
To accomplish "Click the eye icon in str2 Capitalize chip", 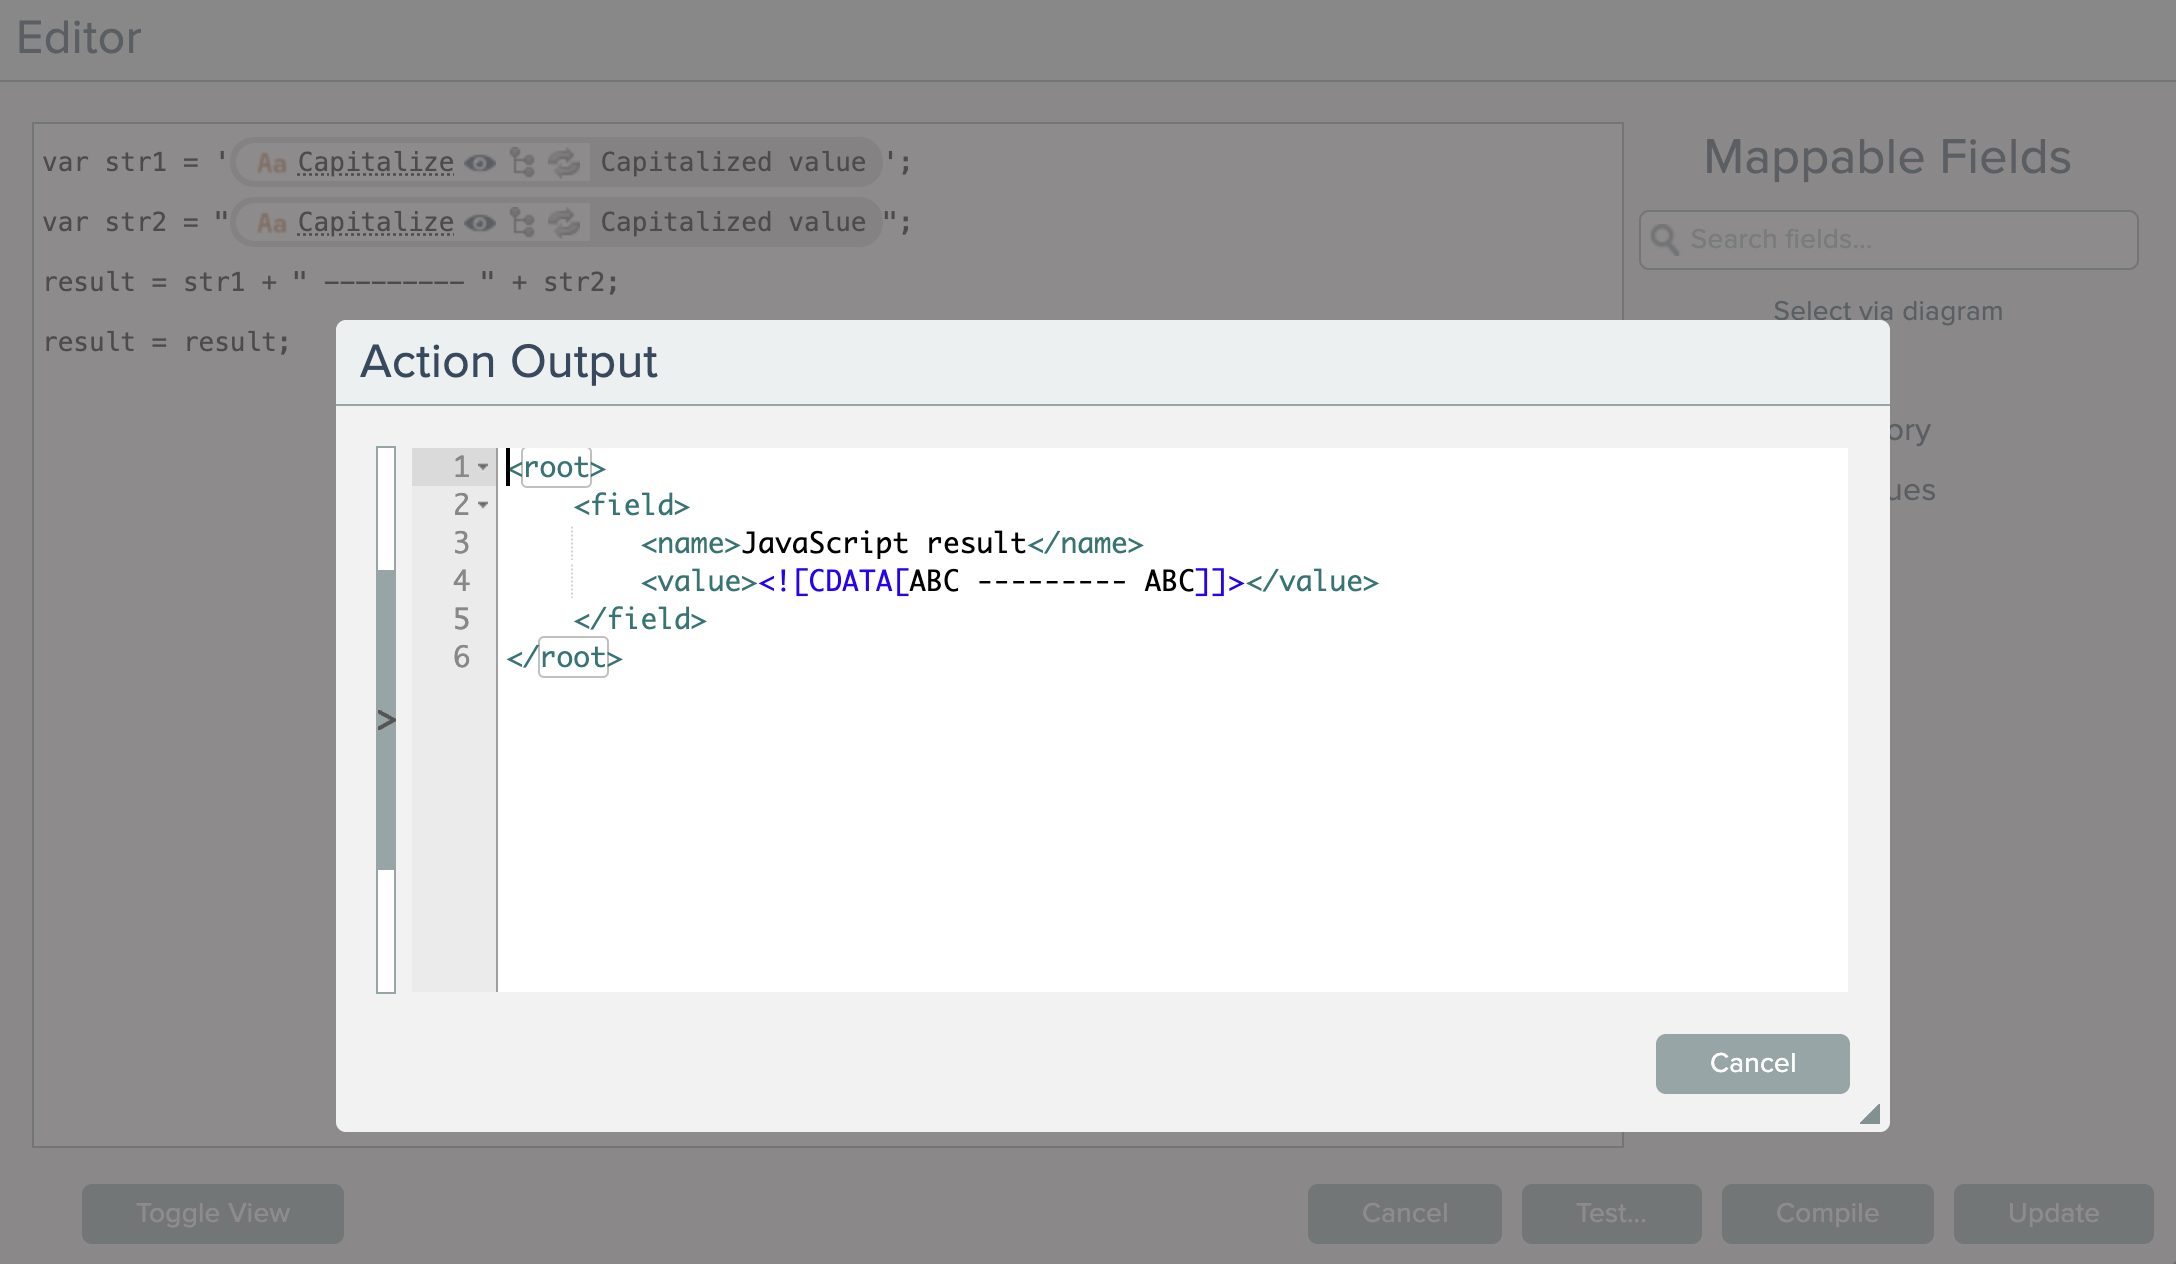I will click(480, 223).
